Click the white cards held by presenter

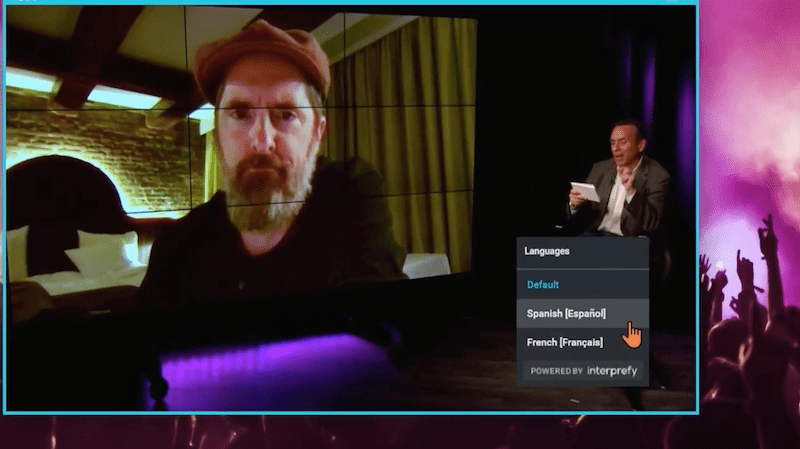pyautogui.click(x=586, y=190)
